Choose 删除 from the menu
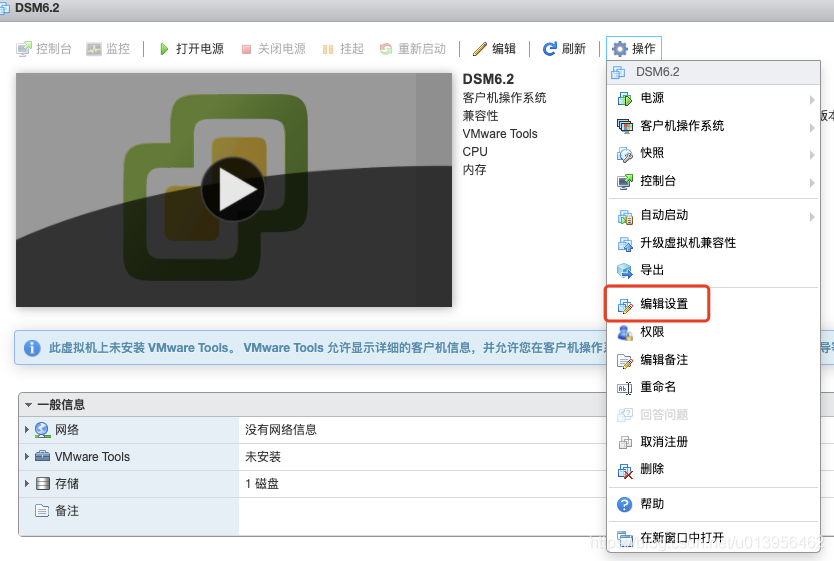The image size is (834, 561). point(713,470)
